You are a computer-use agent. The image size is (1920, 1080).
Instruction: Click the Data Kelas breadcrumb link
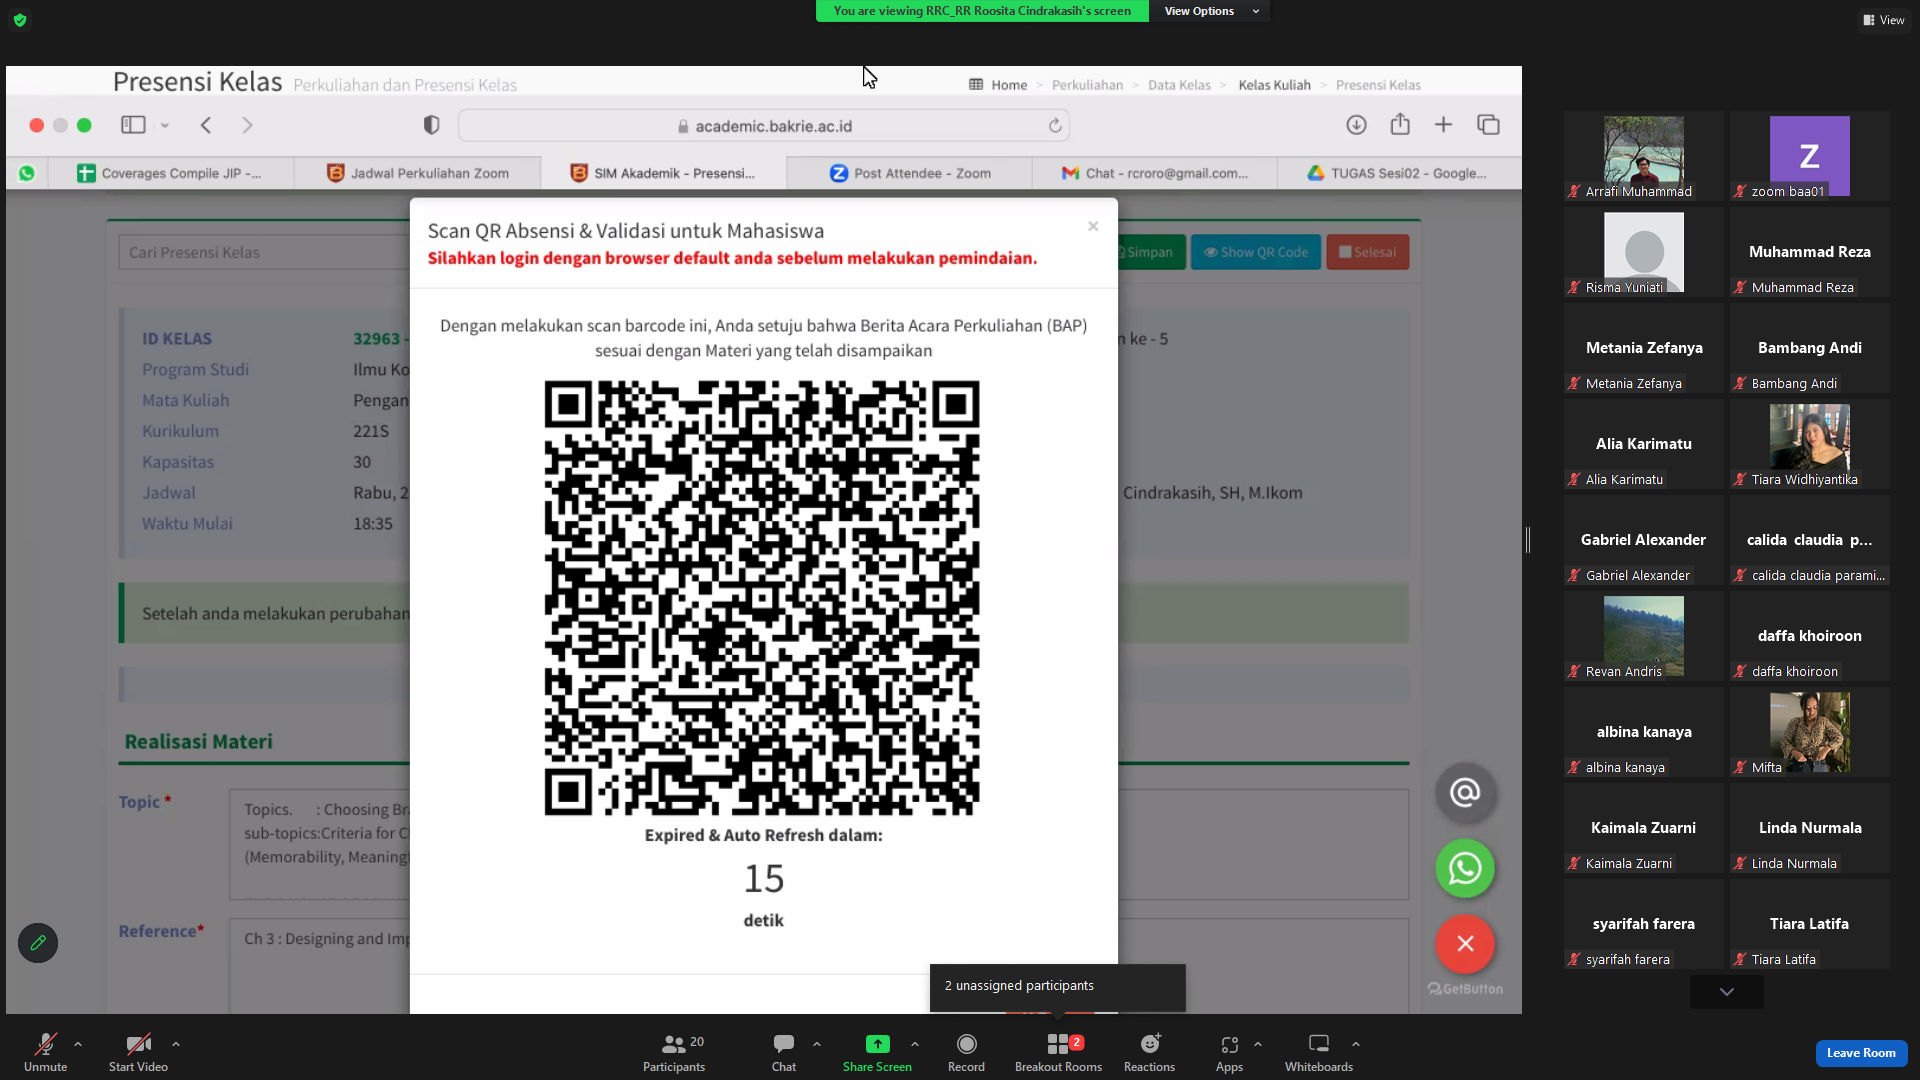point(1179,85)
